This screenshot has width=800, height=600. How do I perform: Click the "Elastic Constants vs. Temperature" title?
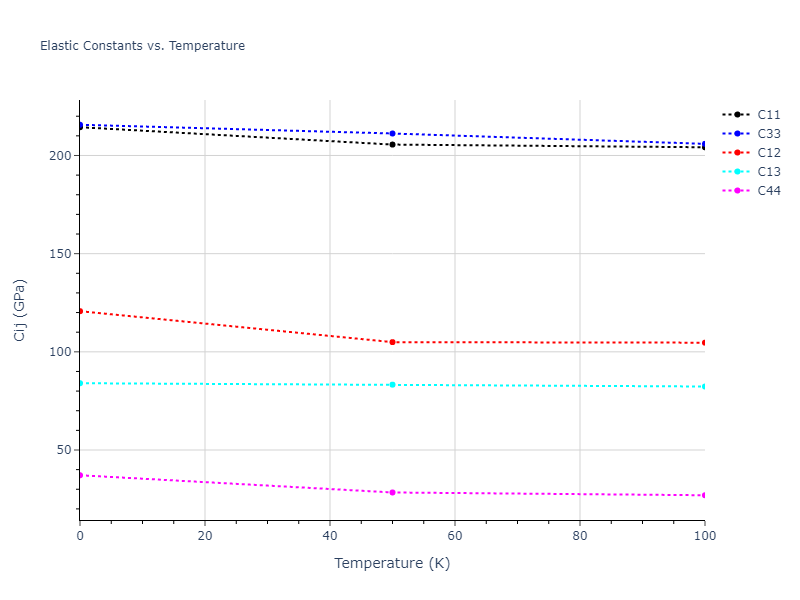click(142, 46)
